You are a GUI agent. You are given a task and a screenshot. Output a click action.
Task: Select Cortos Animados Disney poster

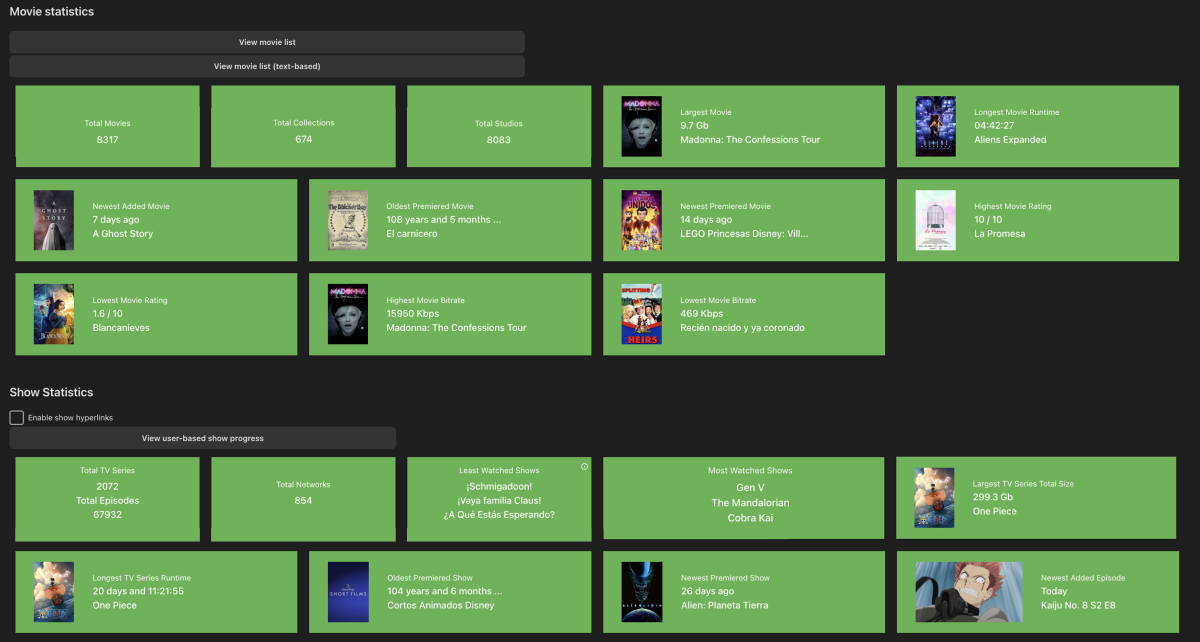348,591
